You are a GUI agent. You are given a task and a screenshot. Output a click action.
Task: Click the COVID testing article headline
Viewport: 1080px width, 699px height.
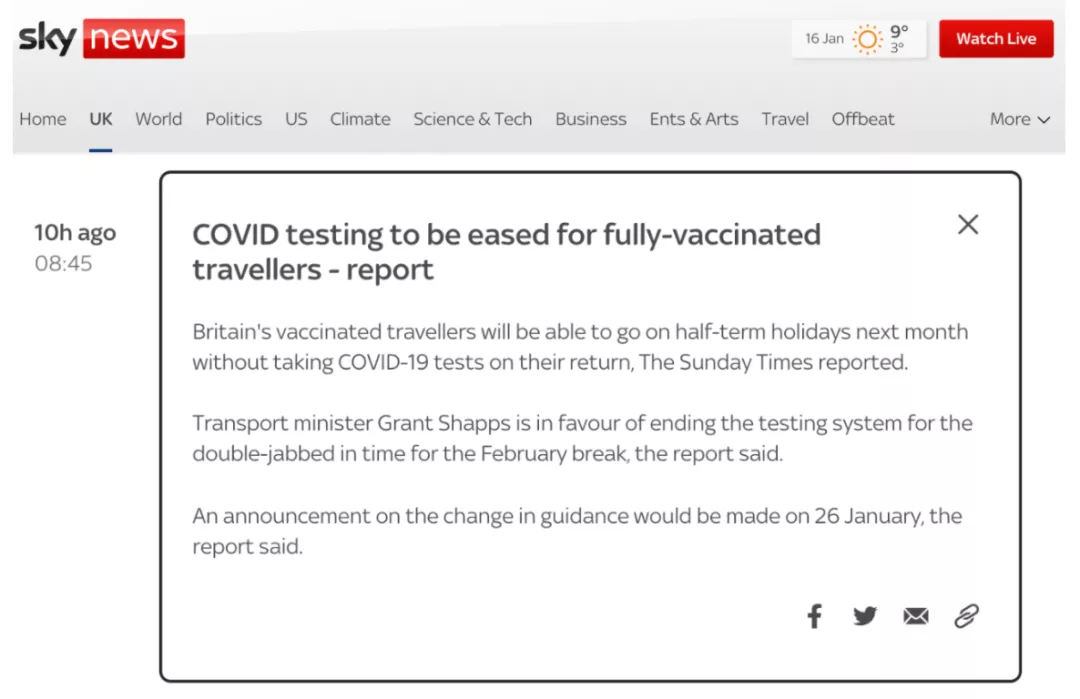pos(506,252)
